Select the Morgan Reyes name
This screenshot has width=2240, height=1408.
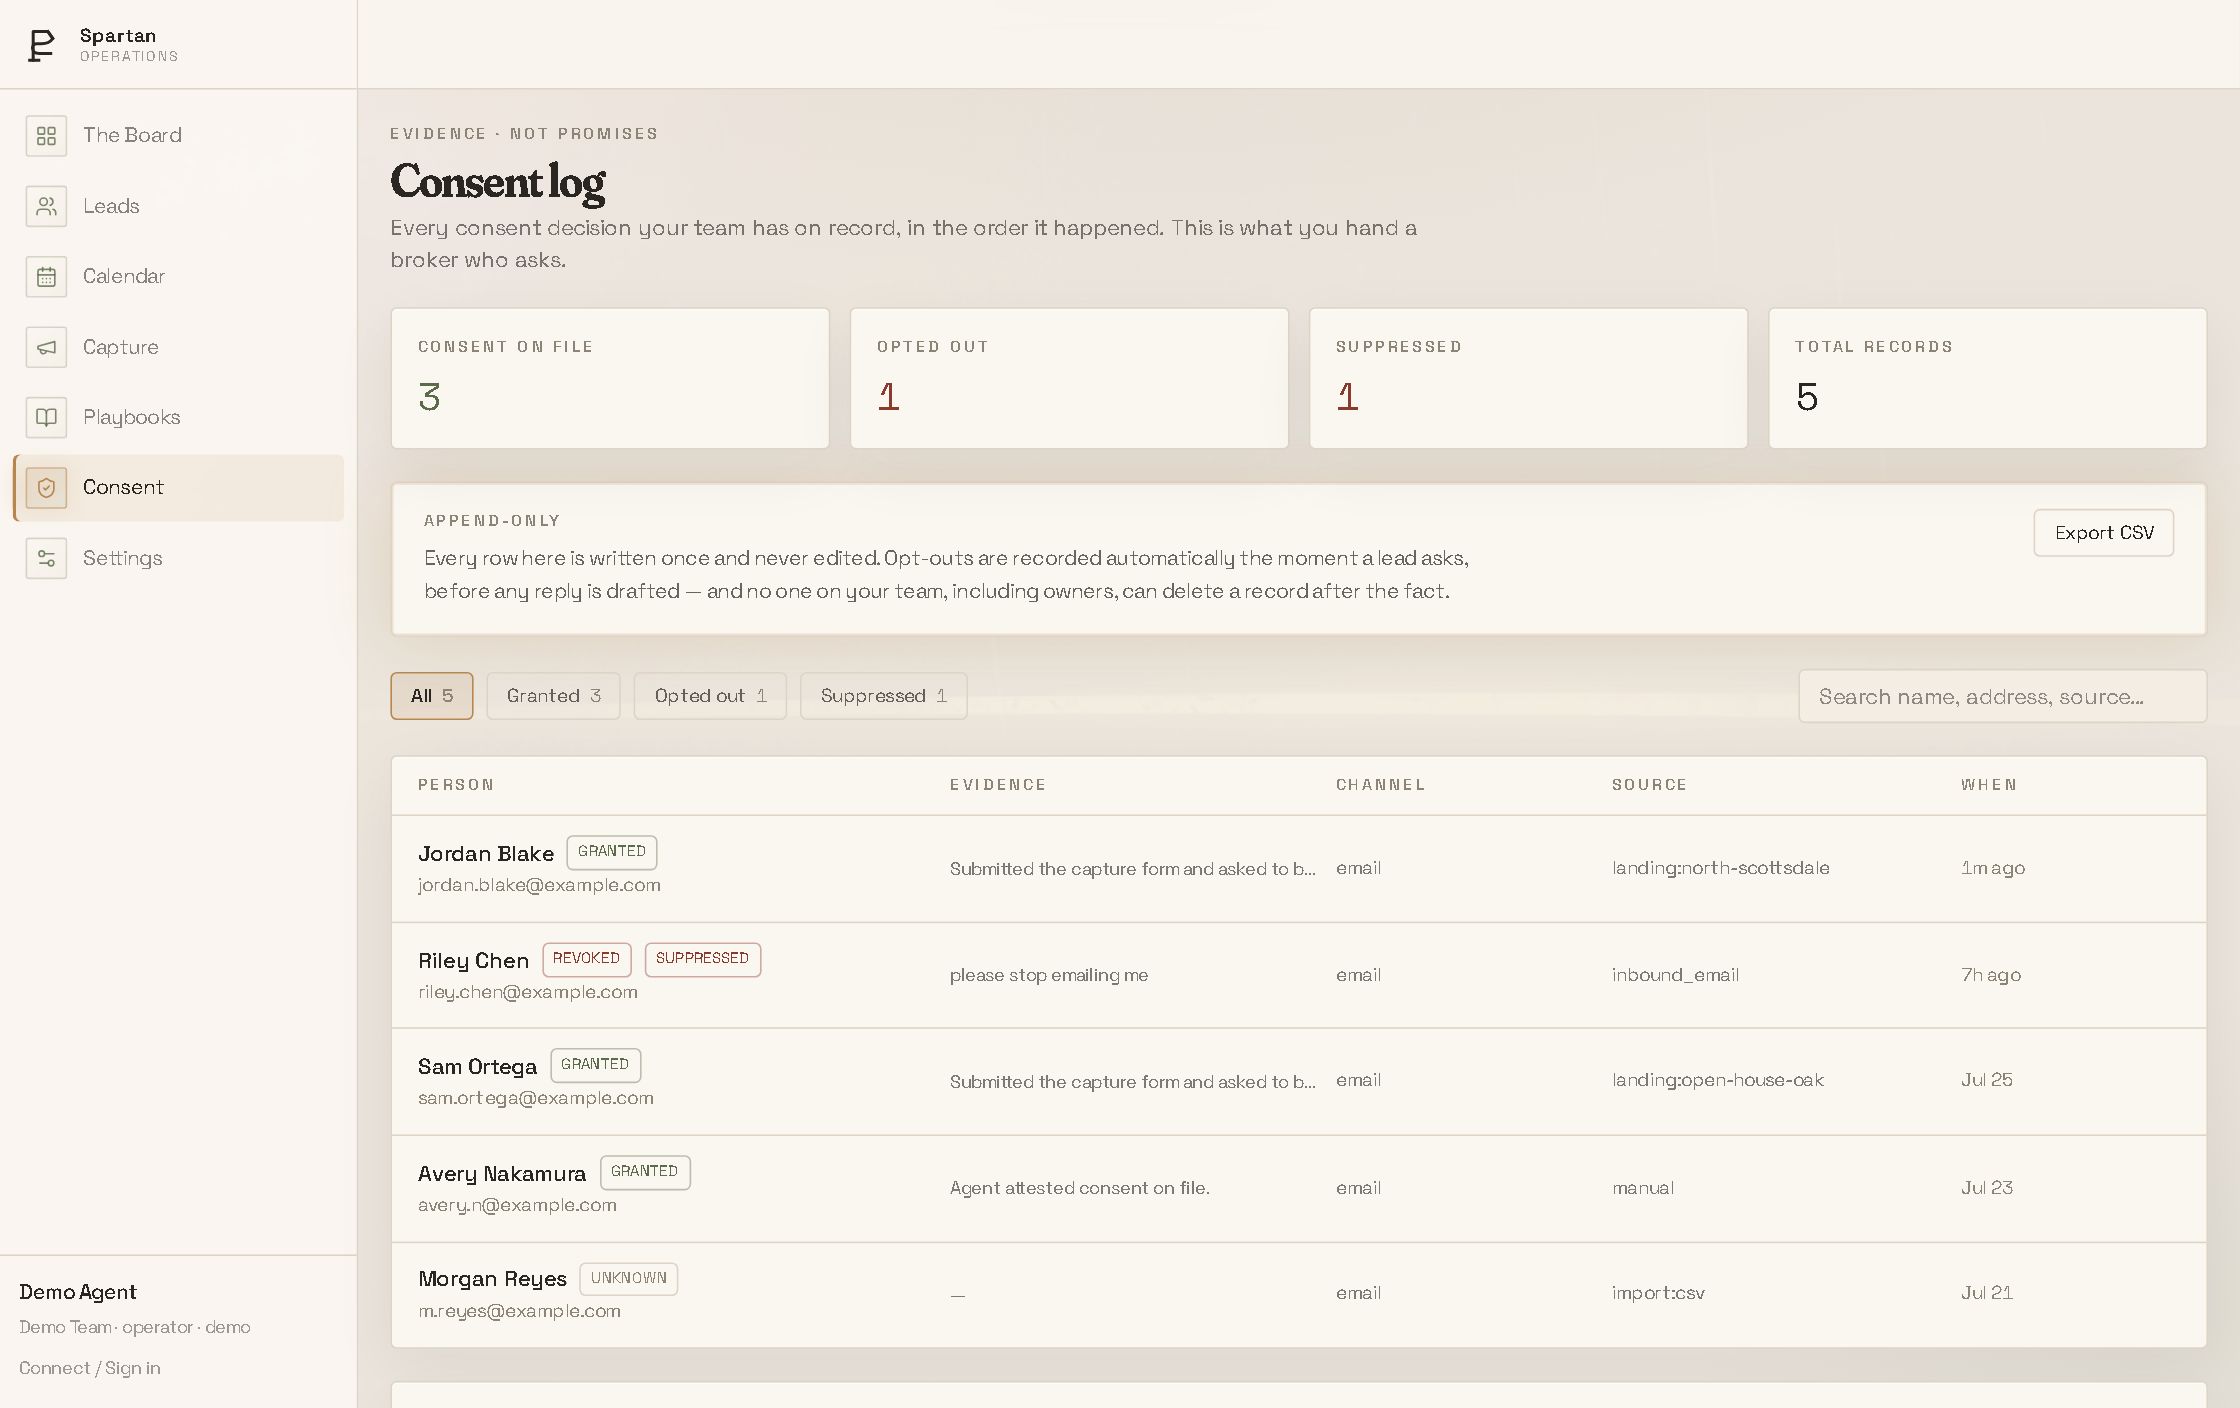[492, 1279]
